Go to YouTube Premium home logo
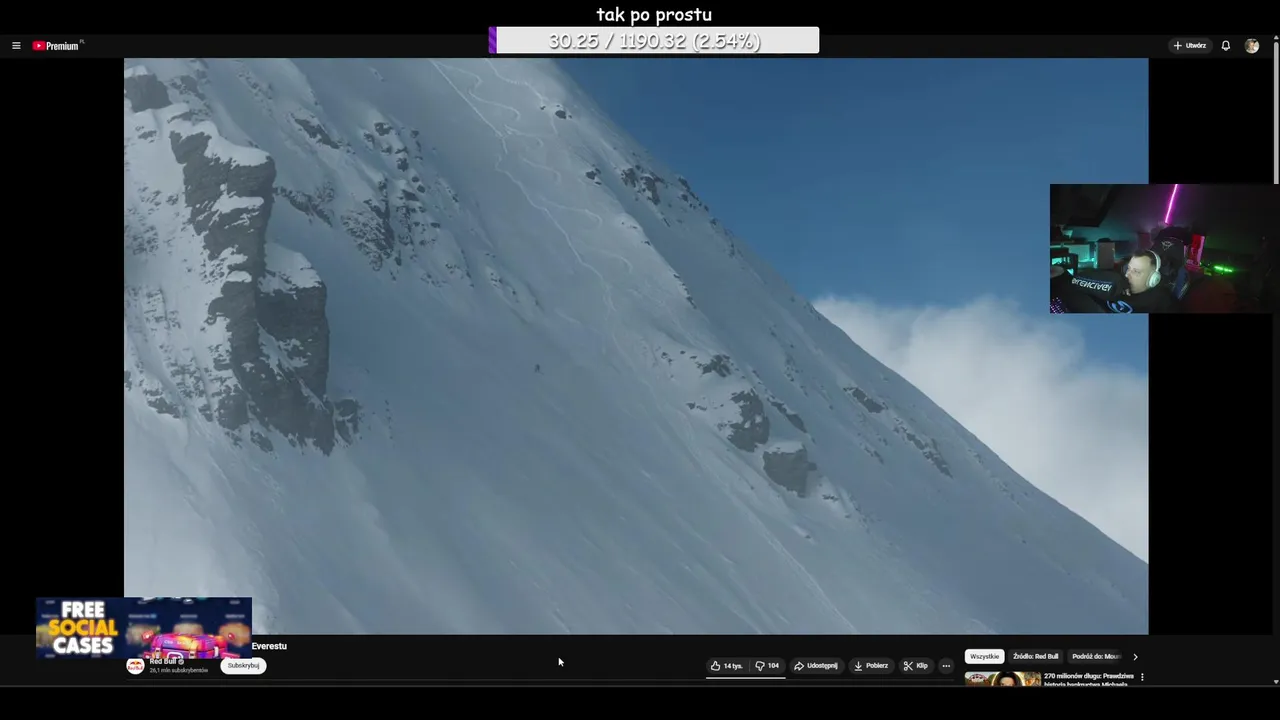The image size is (1280, 720). (56, 46)
